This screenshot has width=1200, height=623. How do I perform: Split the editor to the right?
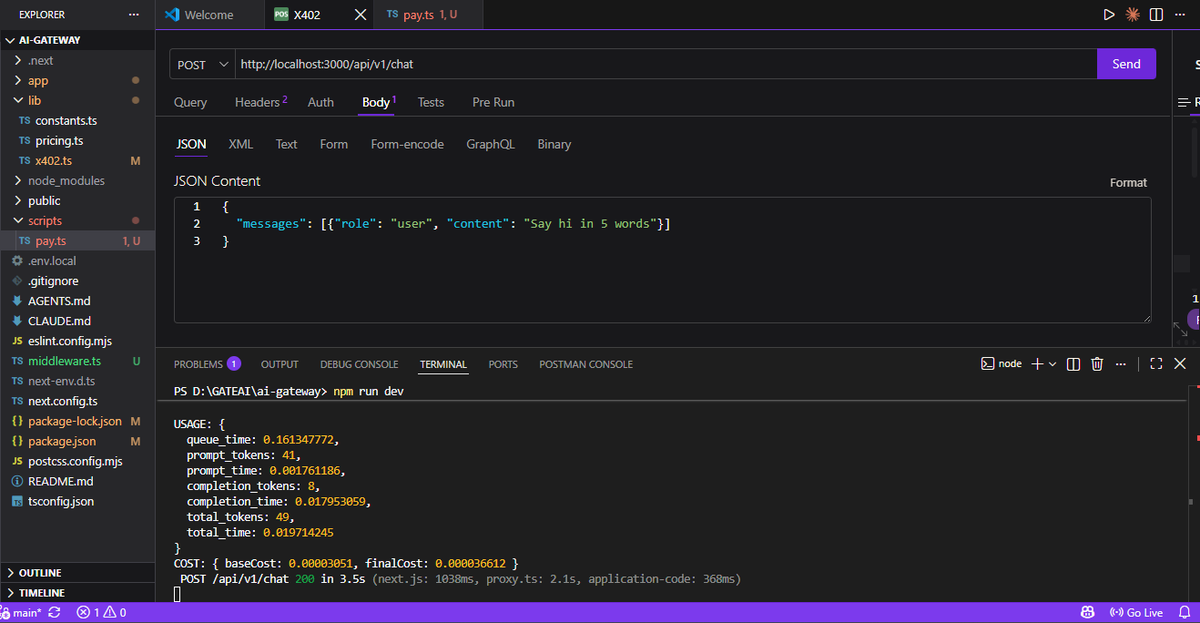point(1156,15)
